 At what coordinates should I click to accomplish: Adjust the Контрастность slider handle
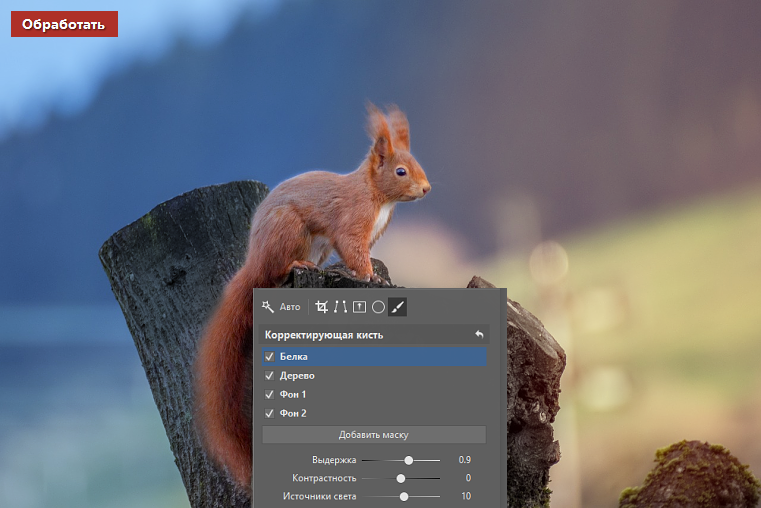click(400, 478)
